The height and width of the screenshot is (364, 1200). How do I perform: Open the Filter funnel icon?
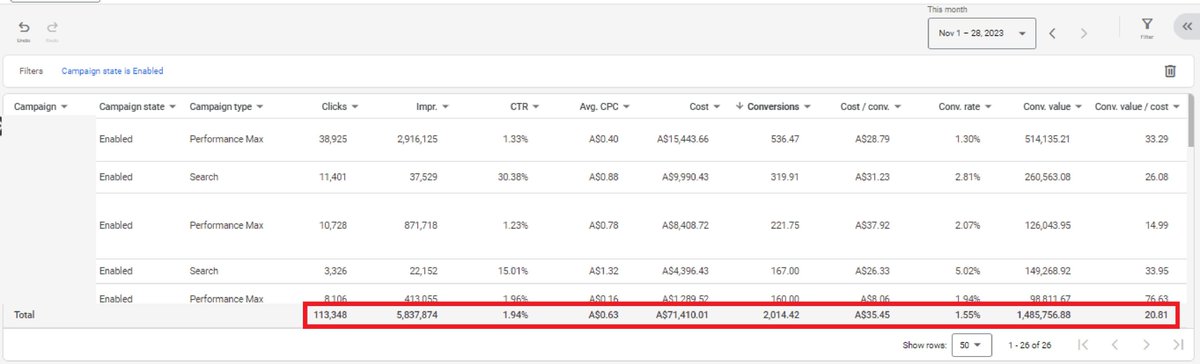coord(1147,25)
